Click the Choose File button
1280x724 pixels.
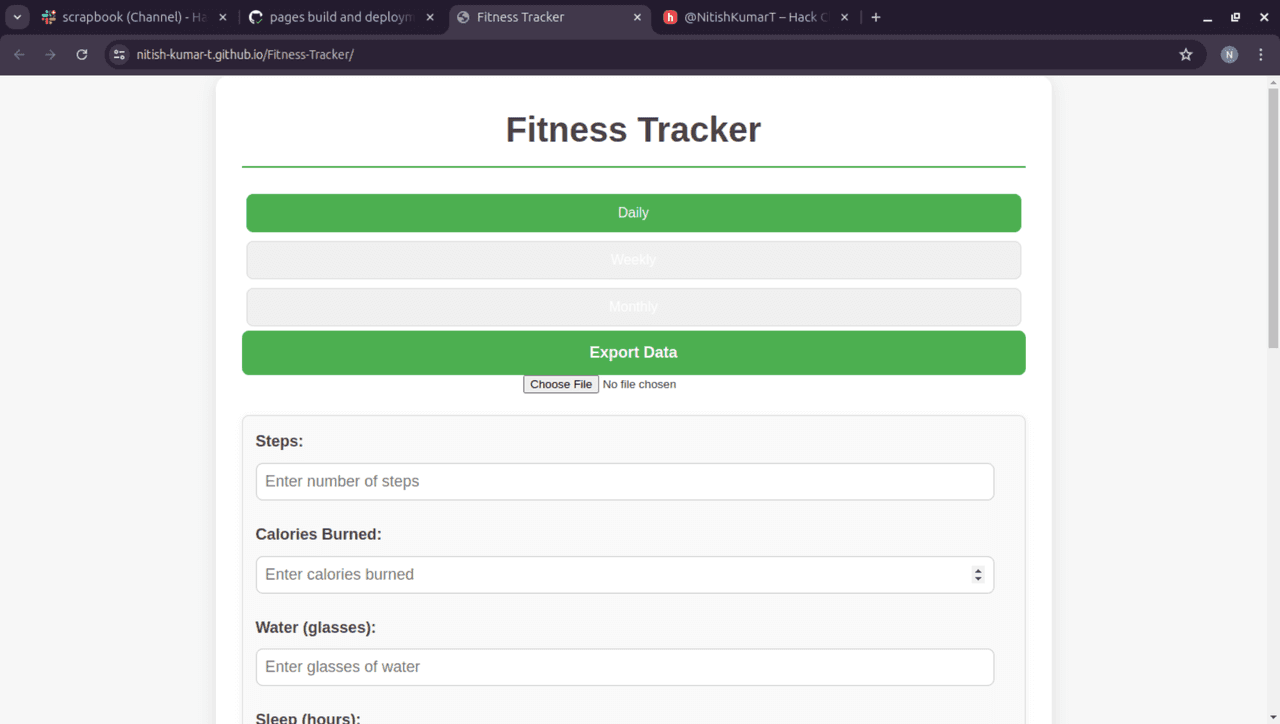click(x=561, y=385)
